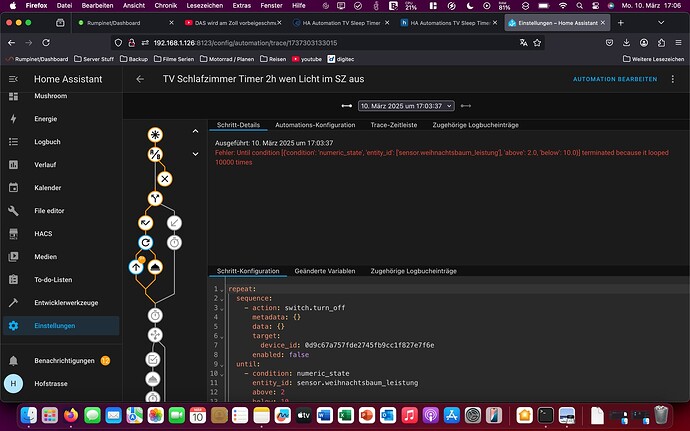Open the digitec bookmark
This screenshot has height=431, width=690.
tap(341, 59)
